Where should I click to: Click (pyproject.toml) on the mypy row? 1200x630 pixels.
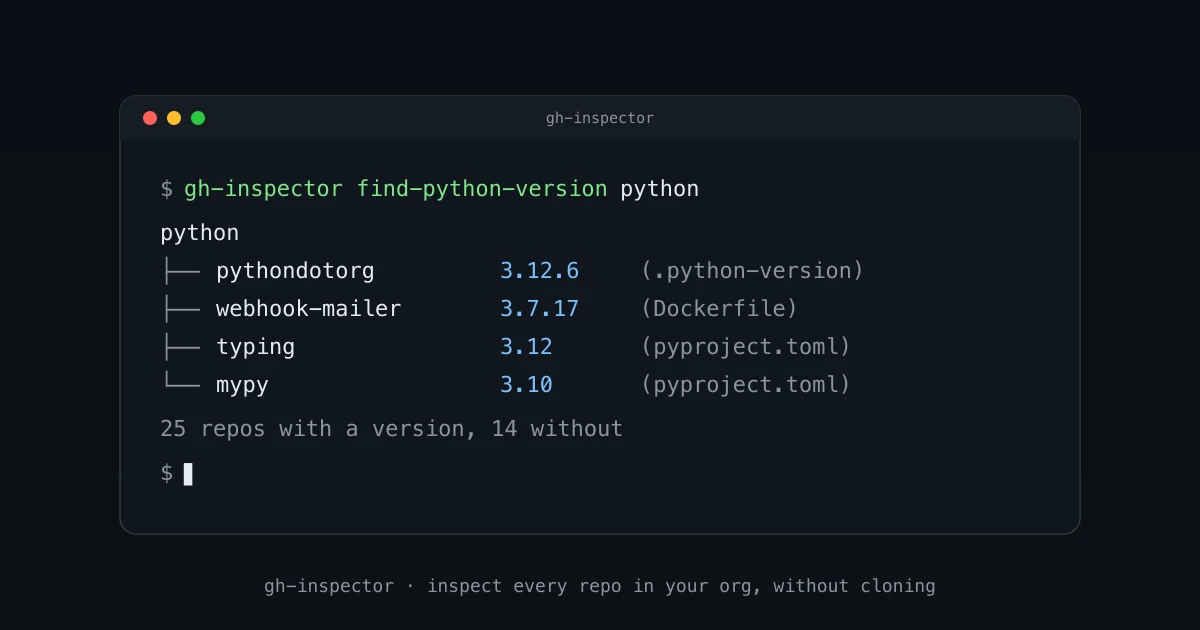(x=746, y=385)
